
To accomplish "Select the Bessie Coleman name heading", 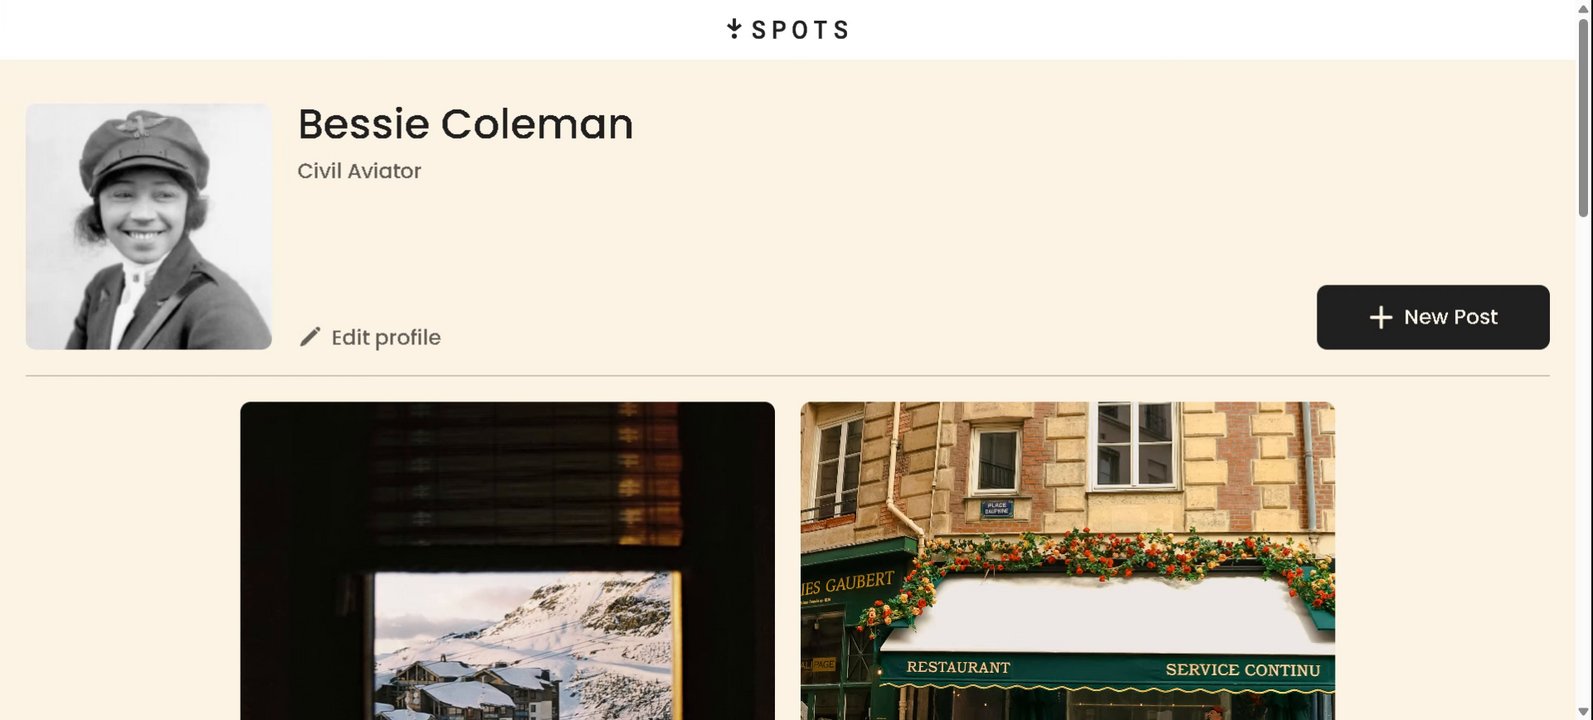I will (x=465, y=124).
